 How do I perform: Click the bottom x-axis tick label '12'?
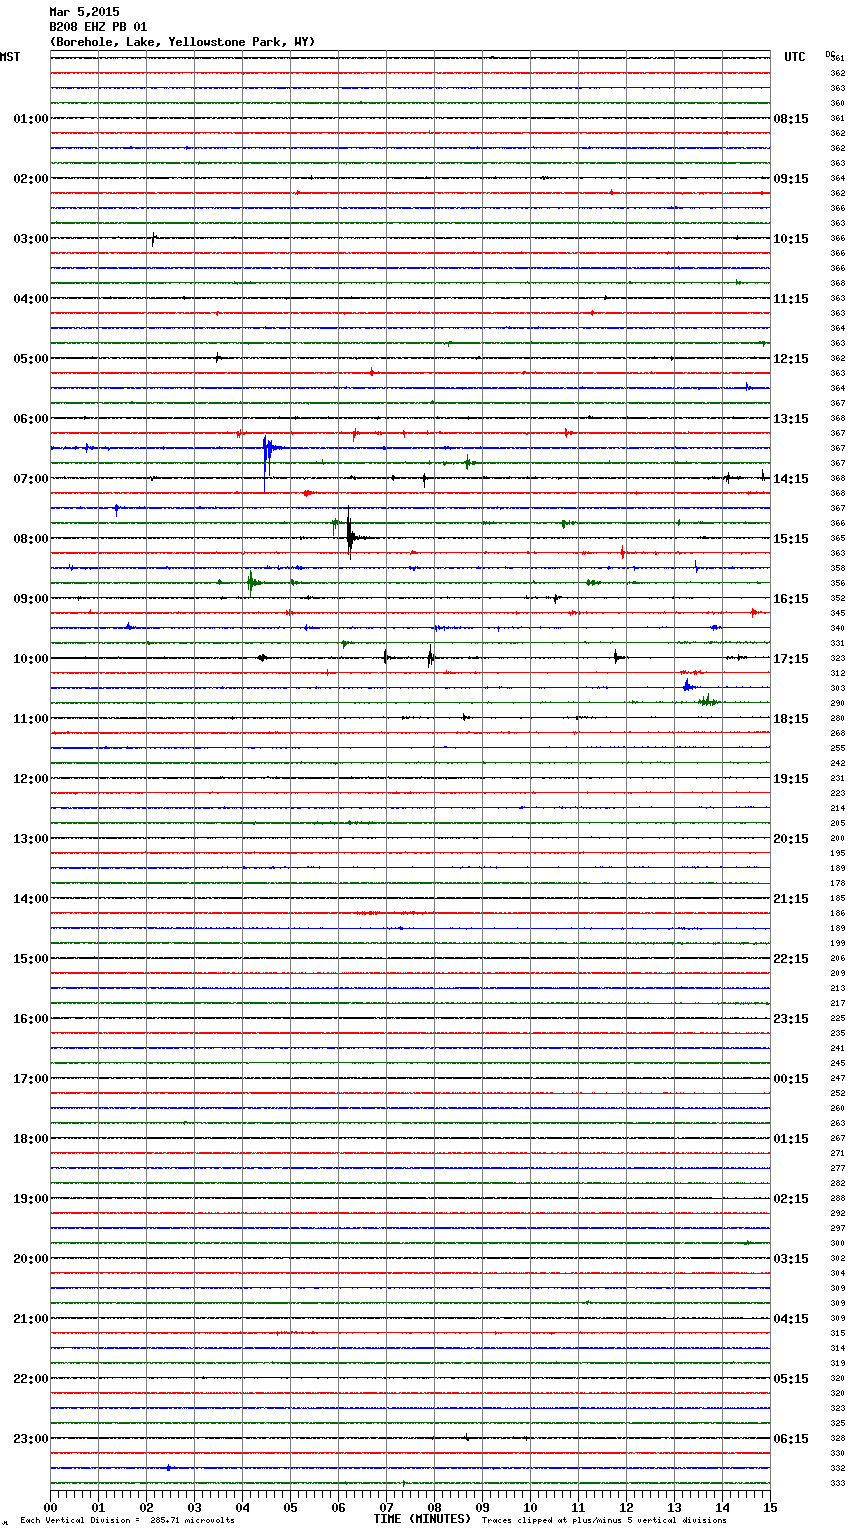coord(626,1507)
